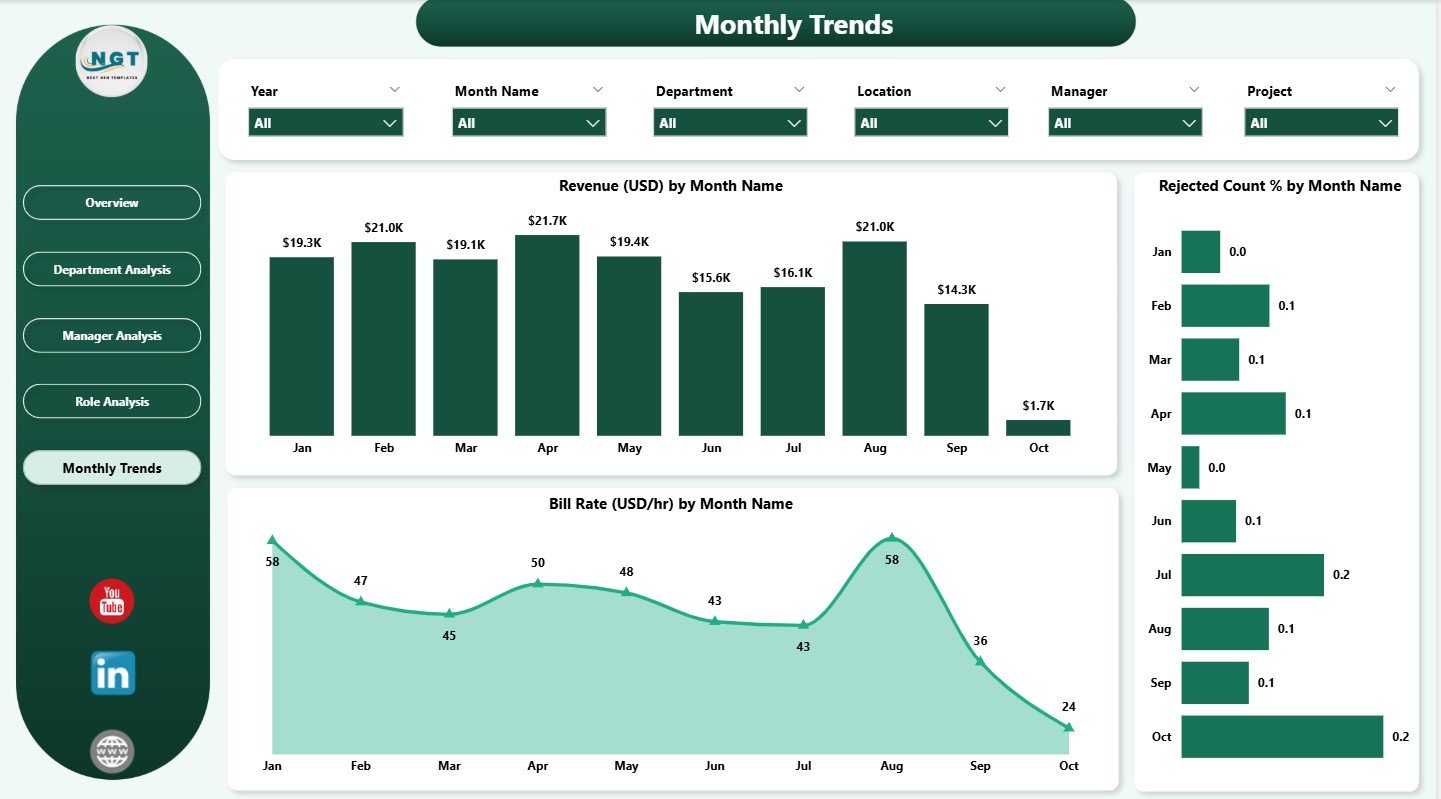Click the NGT logo at the top

pyautogui.click(x=112, y=62)
